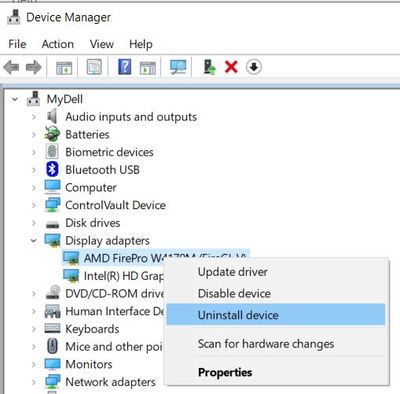Click the Display adapters category icon
400x394 pixels.
point(52,240)
